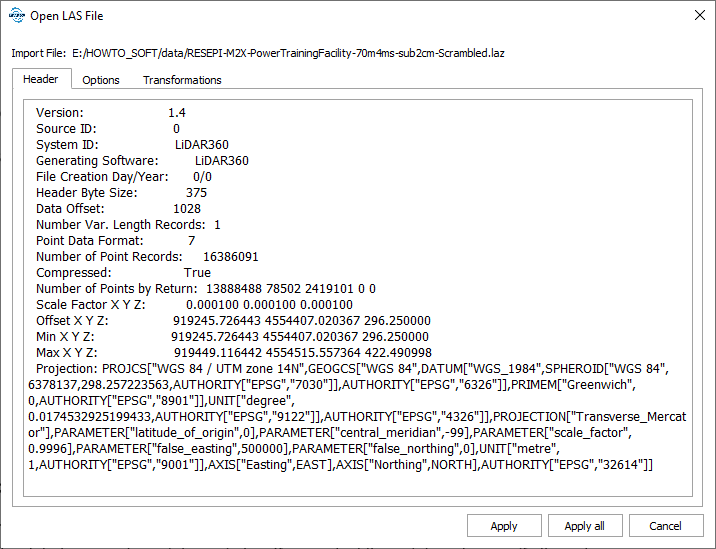Switch to the Header tab

(41, 79)
